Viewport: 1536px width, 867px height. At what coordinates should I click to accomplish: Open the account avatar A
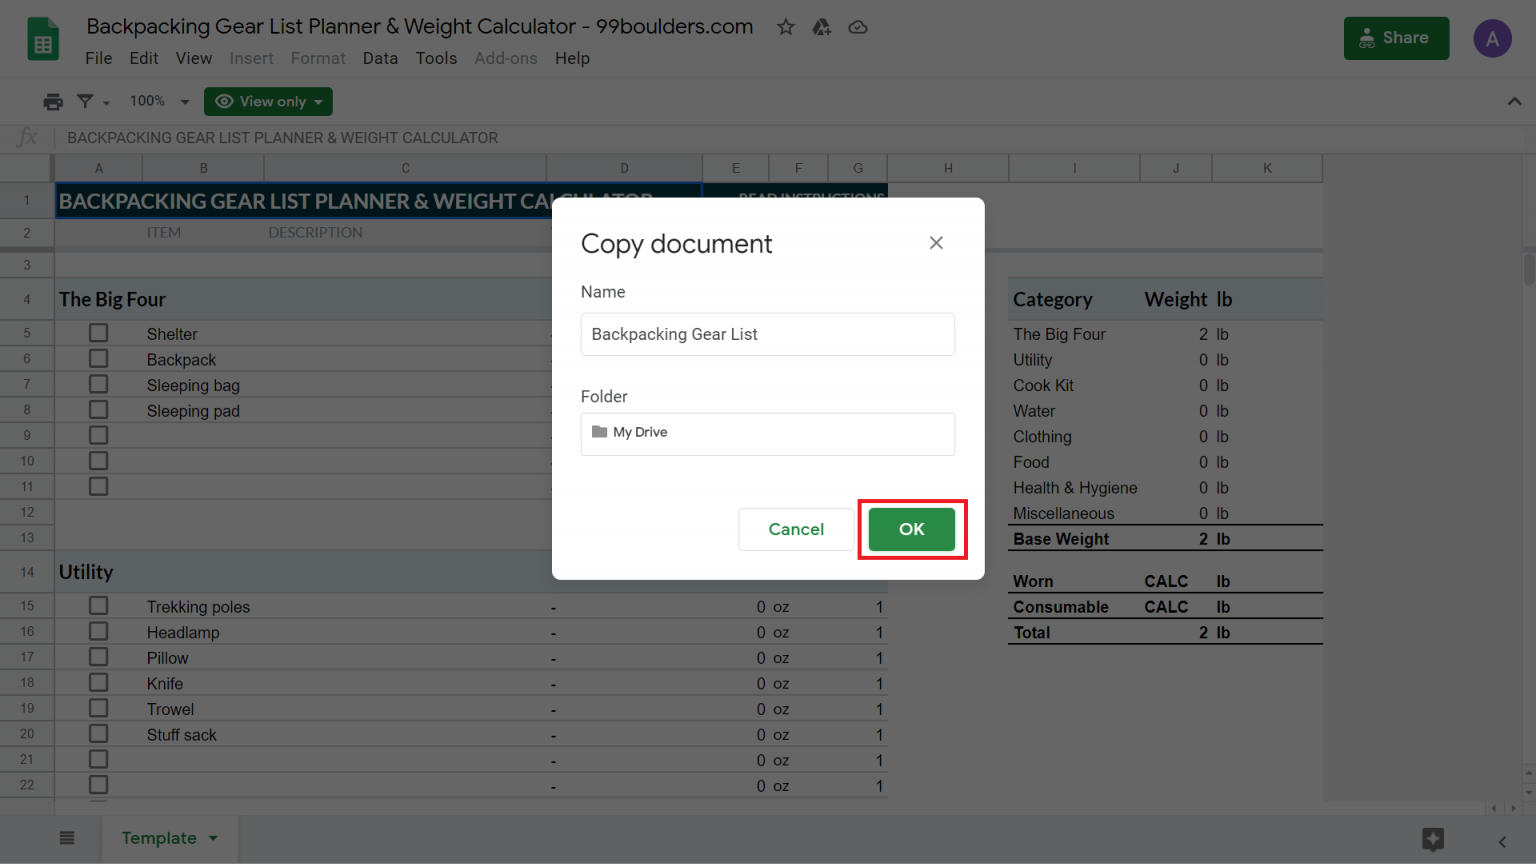1492,39
